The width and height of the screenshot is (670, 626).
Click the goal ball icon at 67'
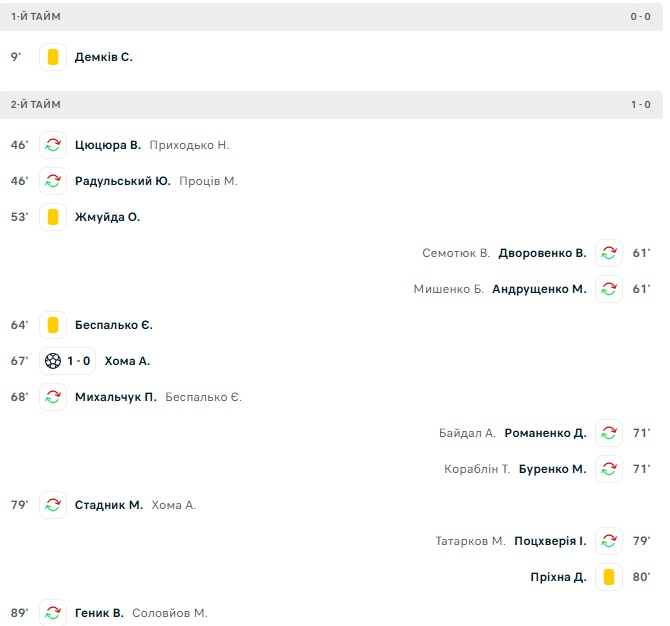53,361
